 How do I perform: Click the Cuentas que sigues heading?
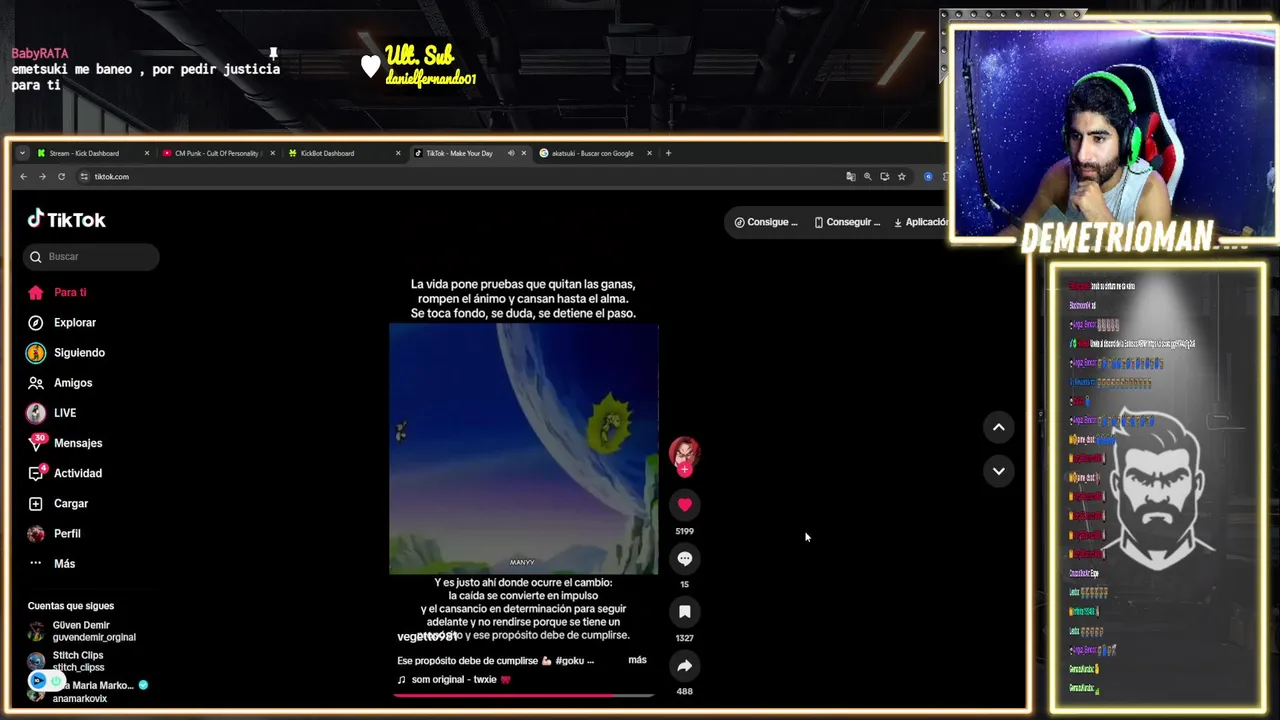(71, 606)
